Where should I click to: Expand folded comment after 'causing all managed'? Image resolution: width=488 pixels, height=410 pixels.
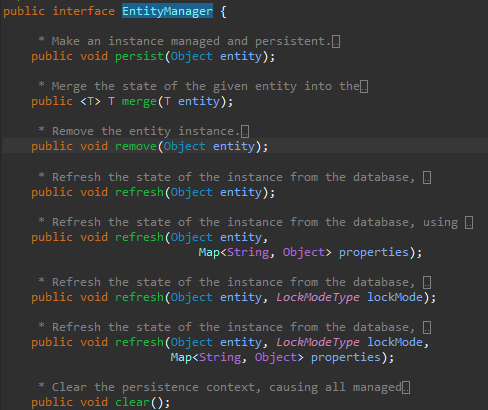[406, 388]
